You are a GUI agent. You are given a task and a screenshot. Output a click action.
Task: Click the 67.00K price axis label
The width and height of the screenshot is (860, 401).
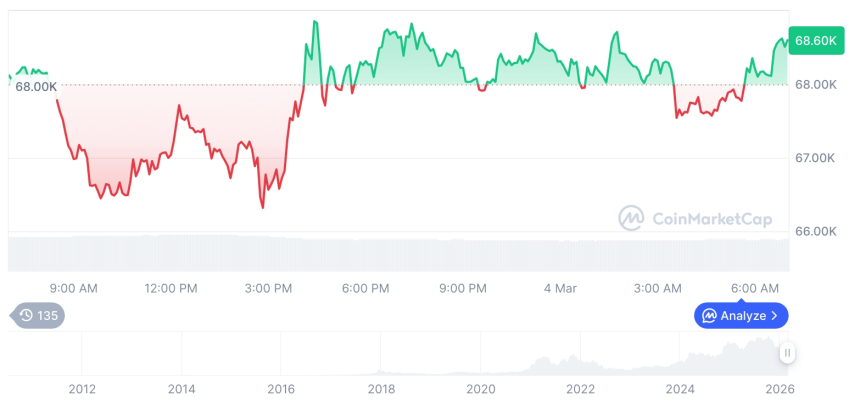(x=816, y=158)
